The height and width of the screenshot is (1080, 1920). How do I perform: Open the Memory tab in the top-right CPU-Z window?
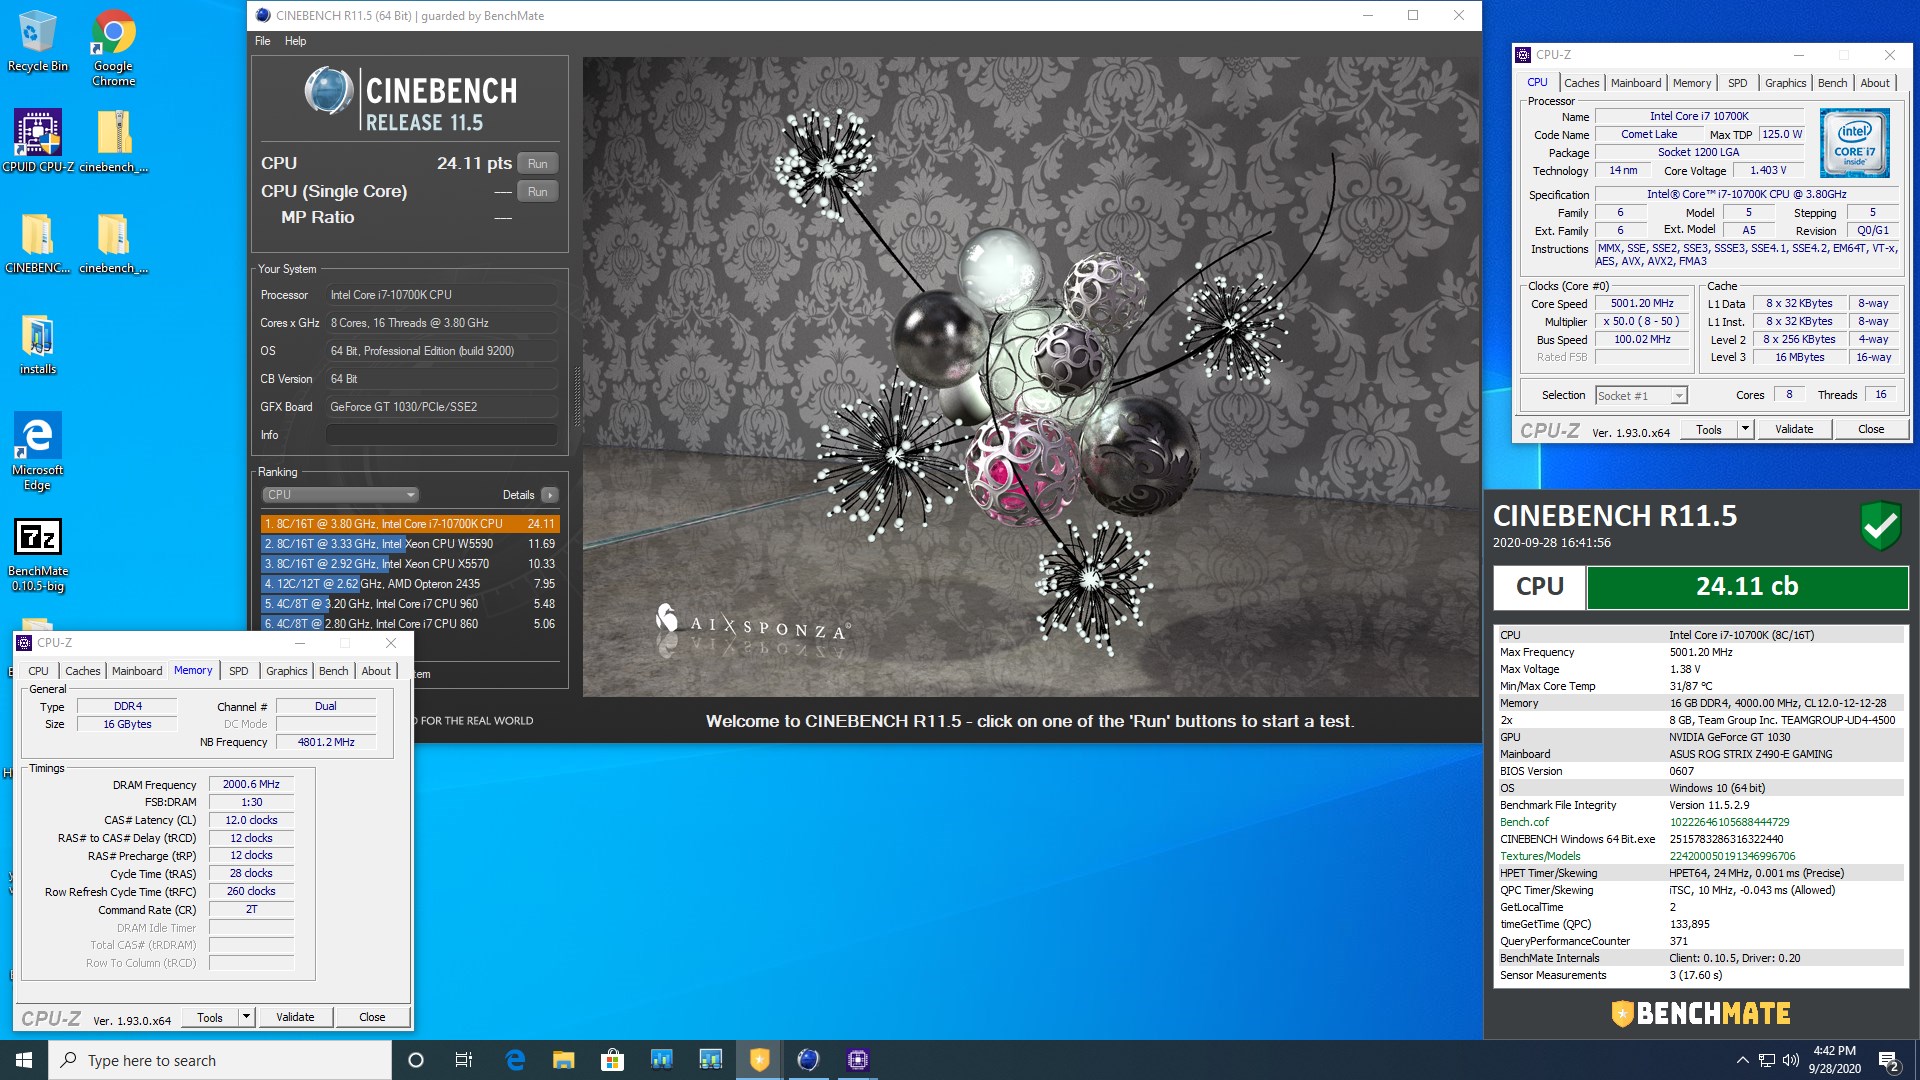(x=1692, y=83)
